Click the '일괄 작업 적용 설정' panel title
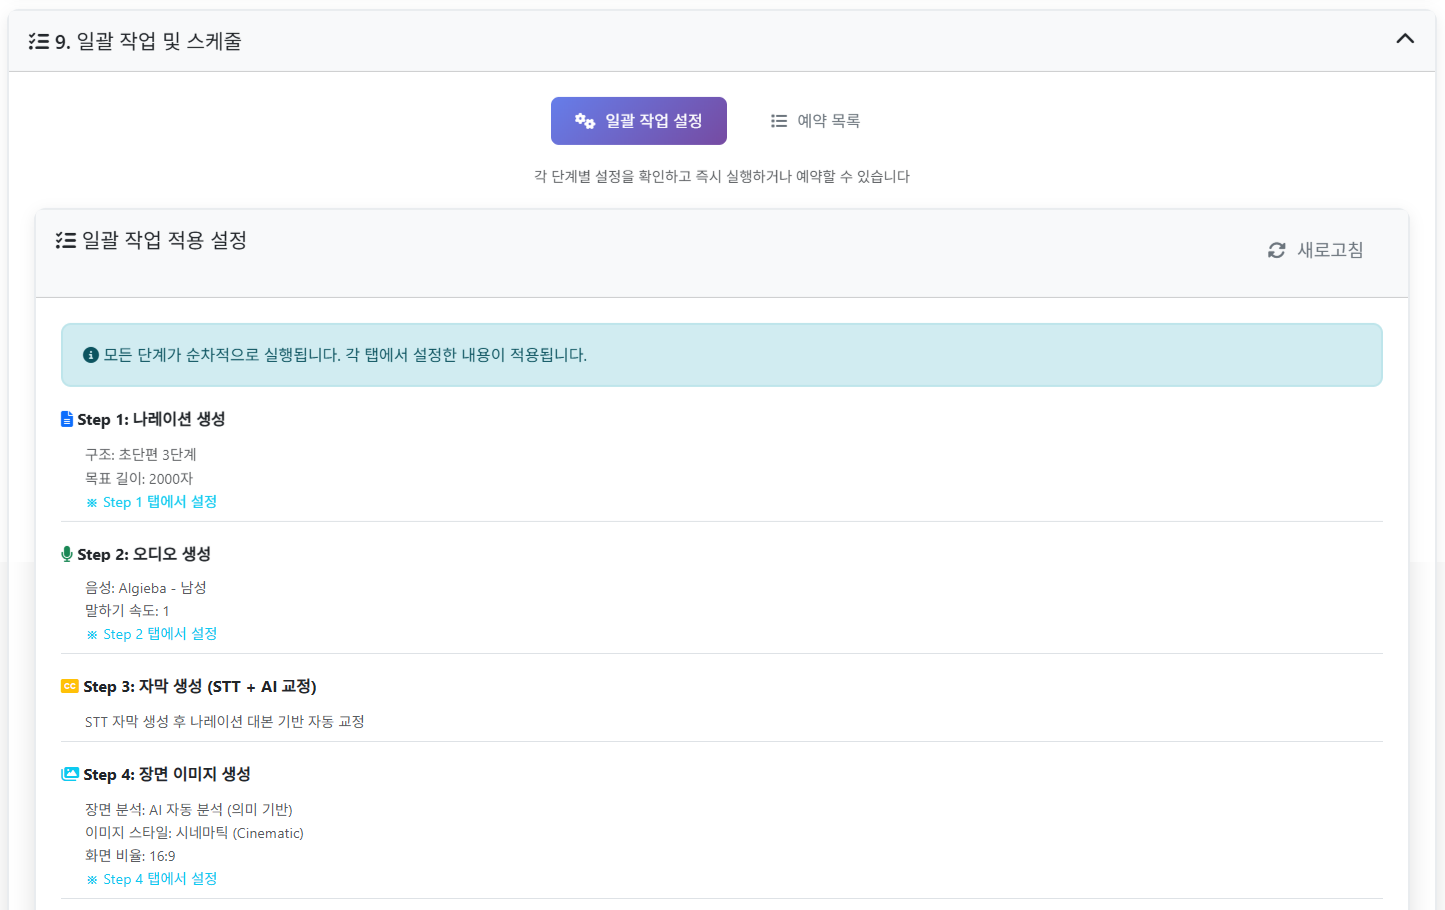The image size is (1445, 910). (164, 240)
